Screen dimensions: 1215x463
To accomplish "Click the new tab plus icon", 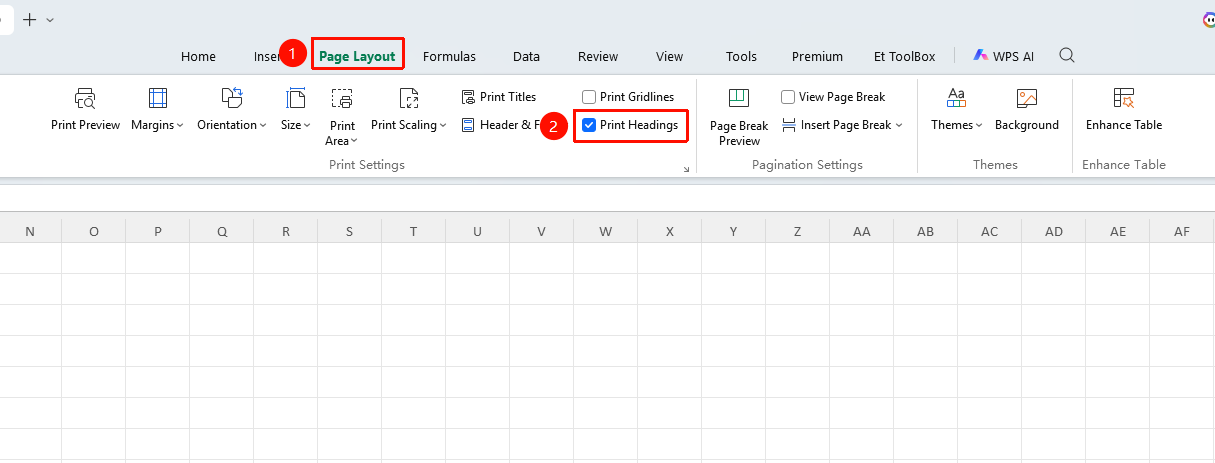I will click(29, 19).
